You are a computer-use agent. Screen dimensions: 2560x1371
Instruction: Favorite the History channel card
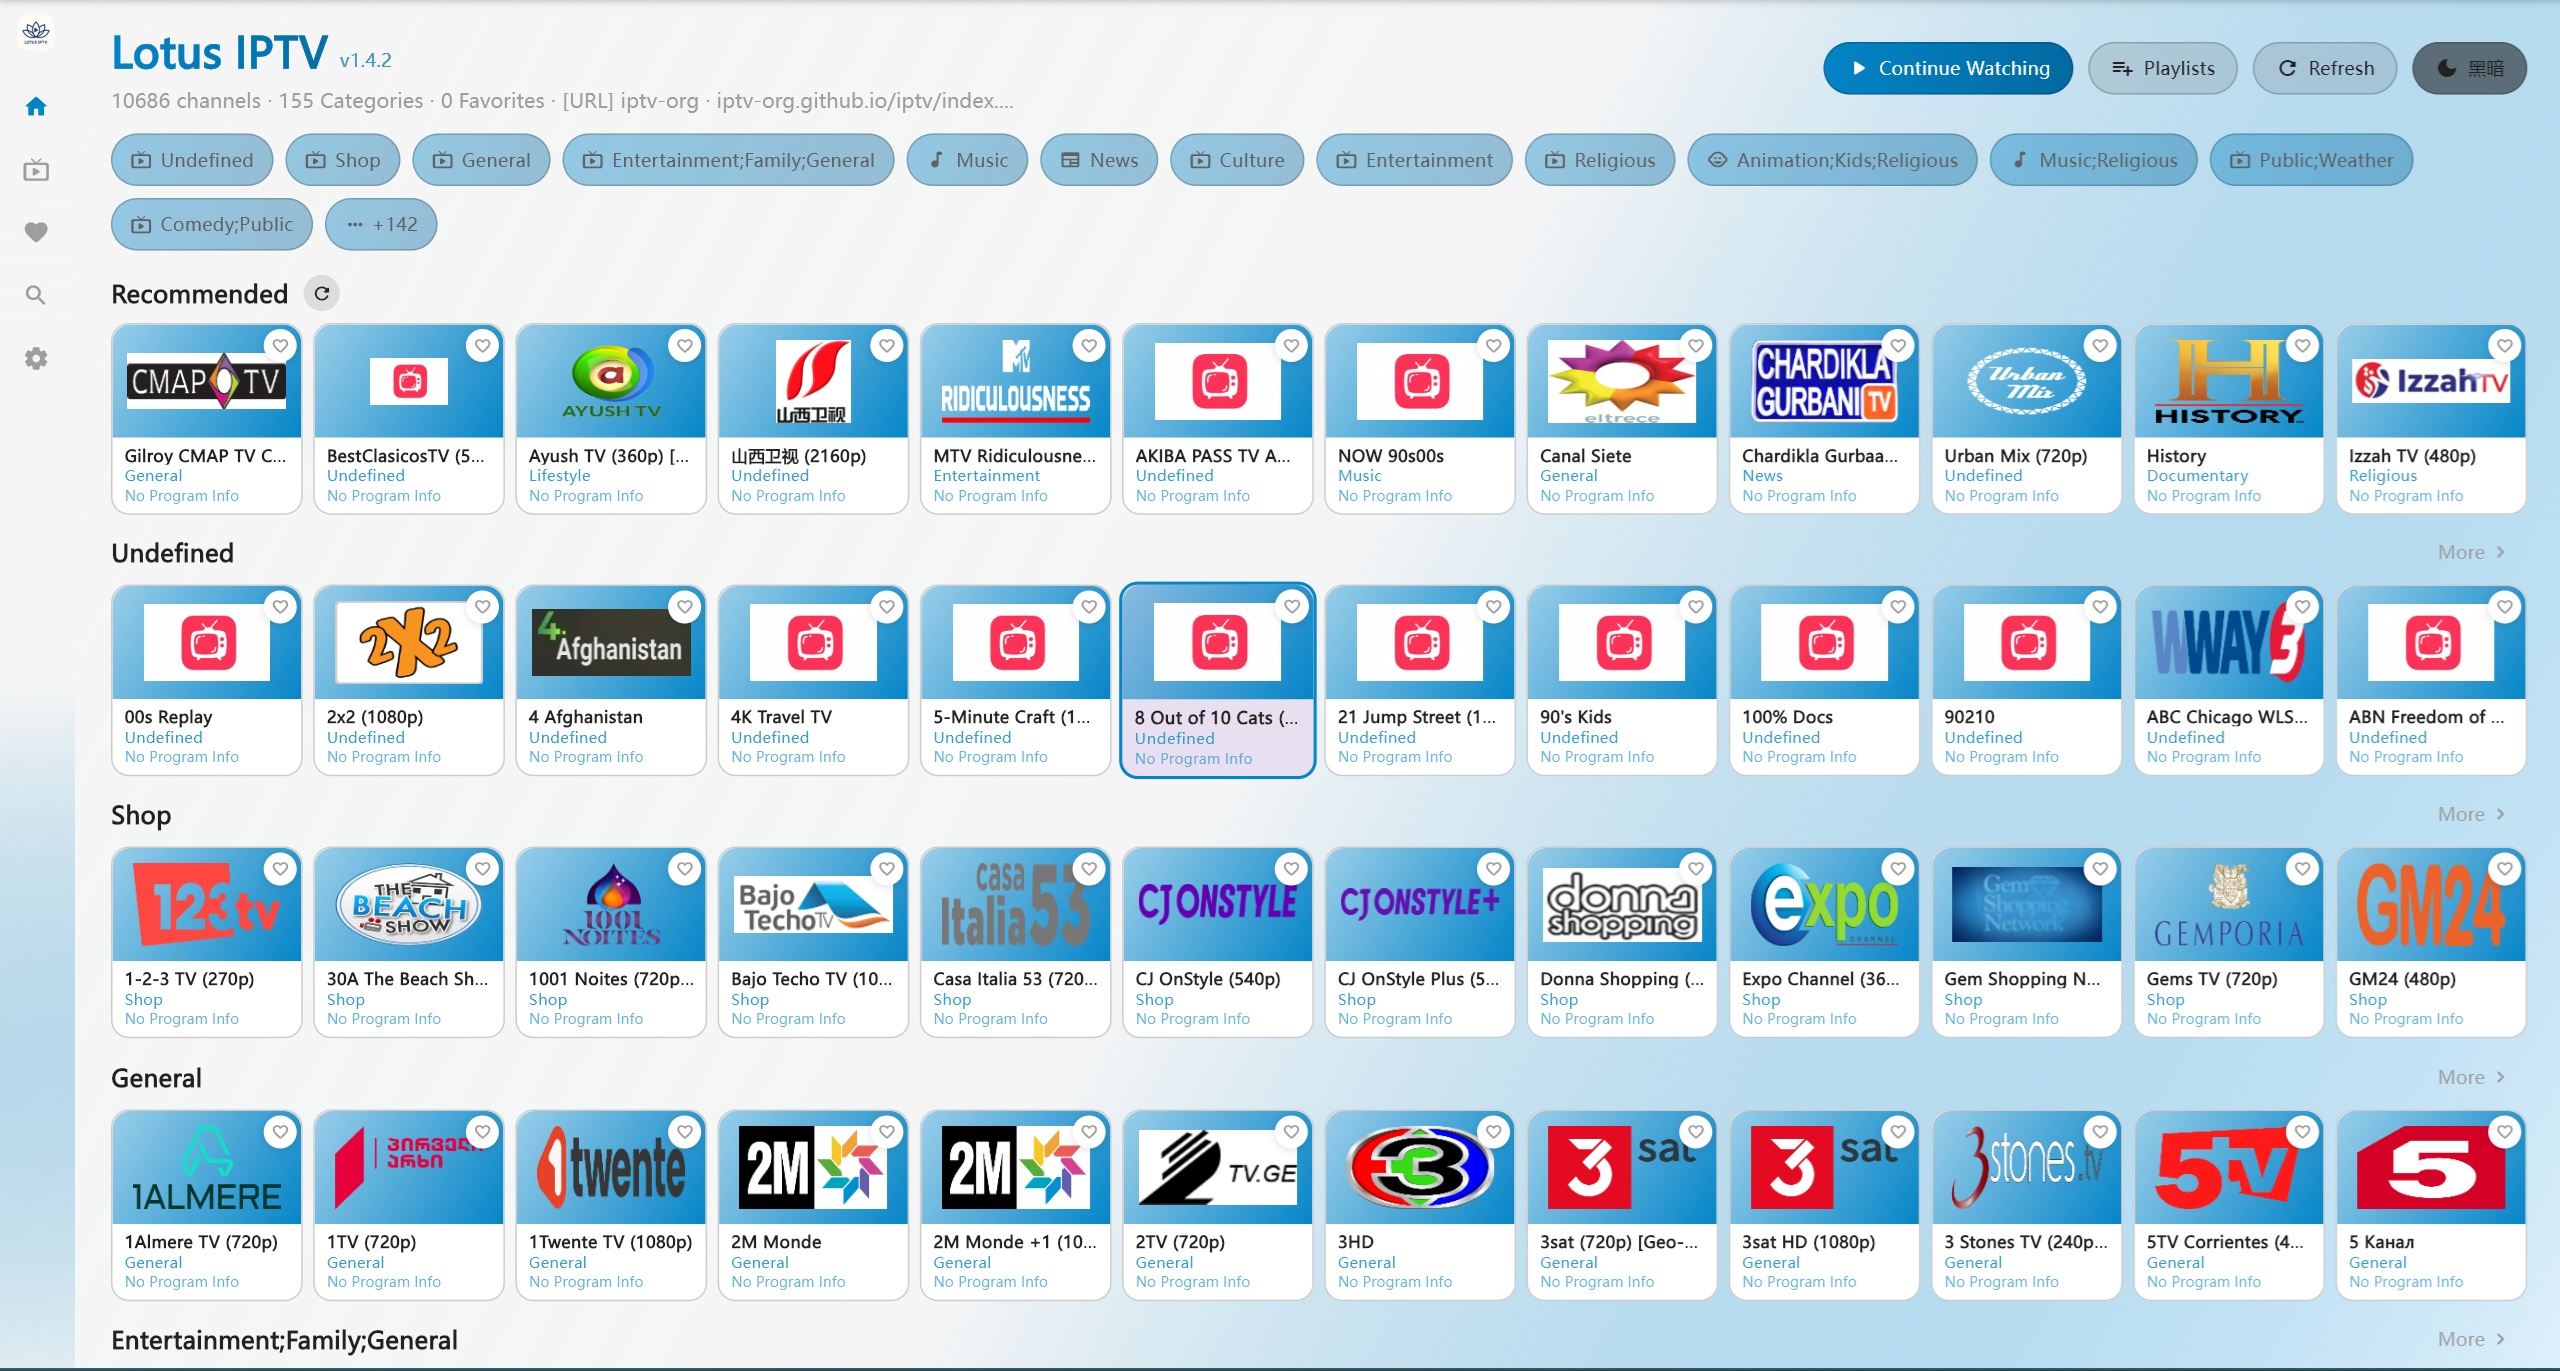tap(2302, 344)
